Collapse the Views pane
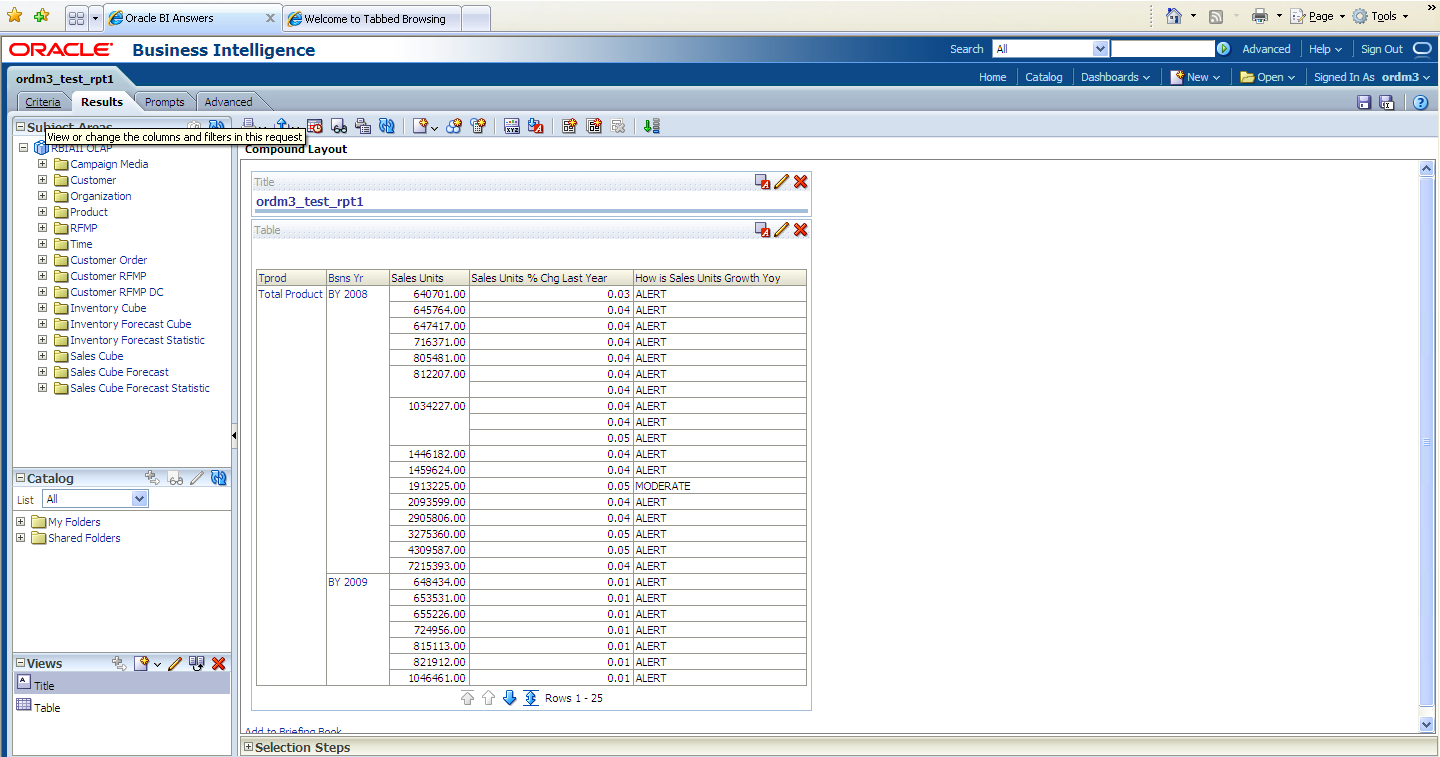 [x=20, y=663]
